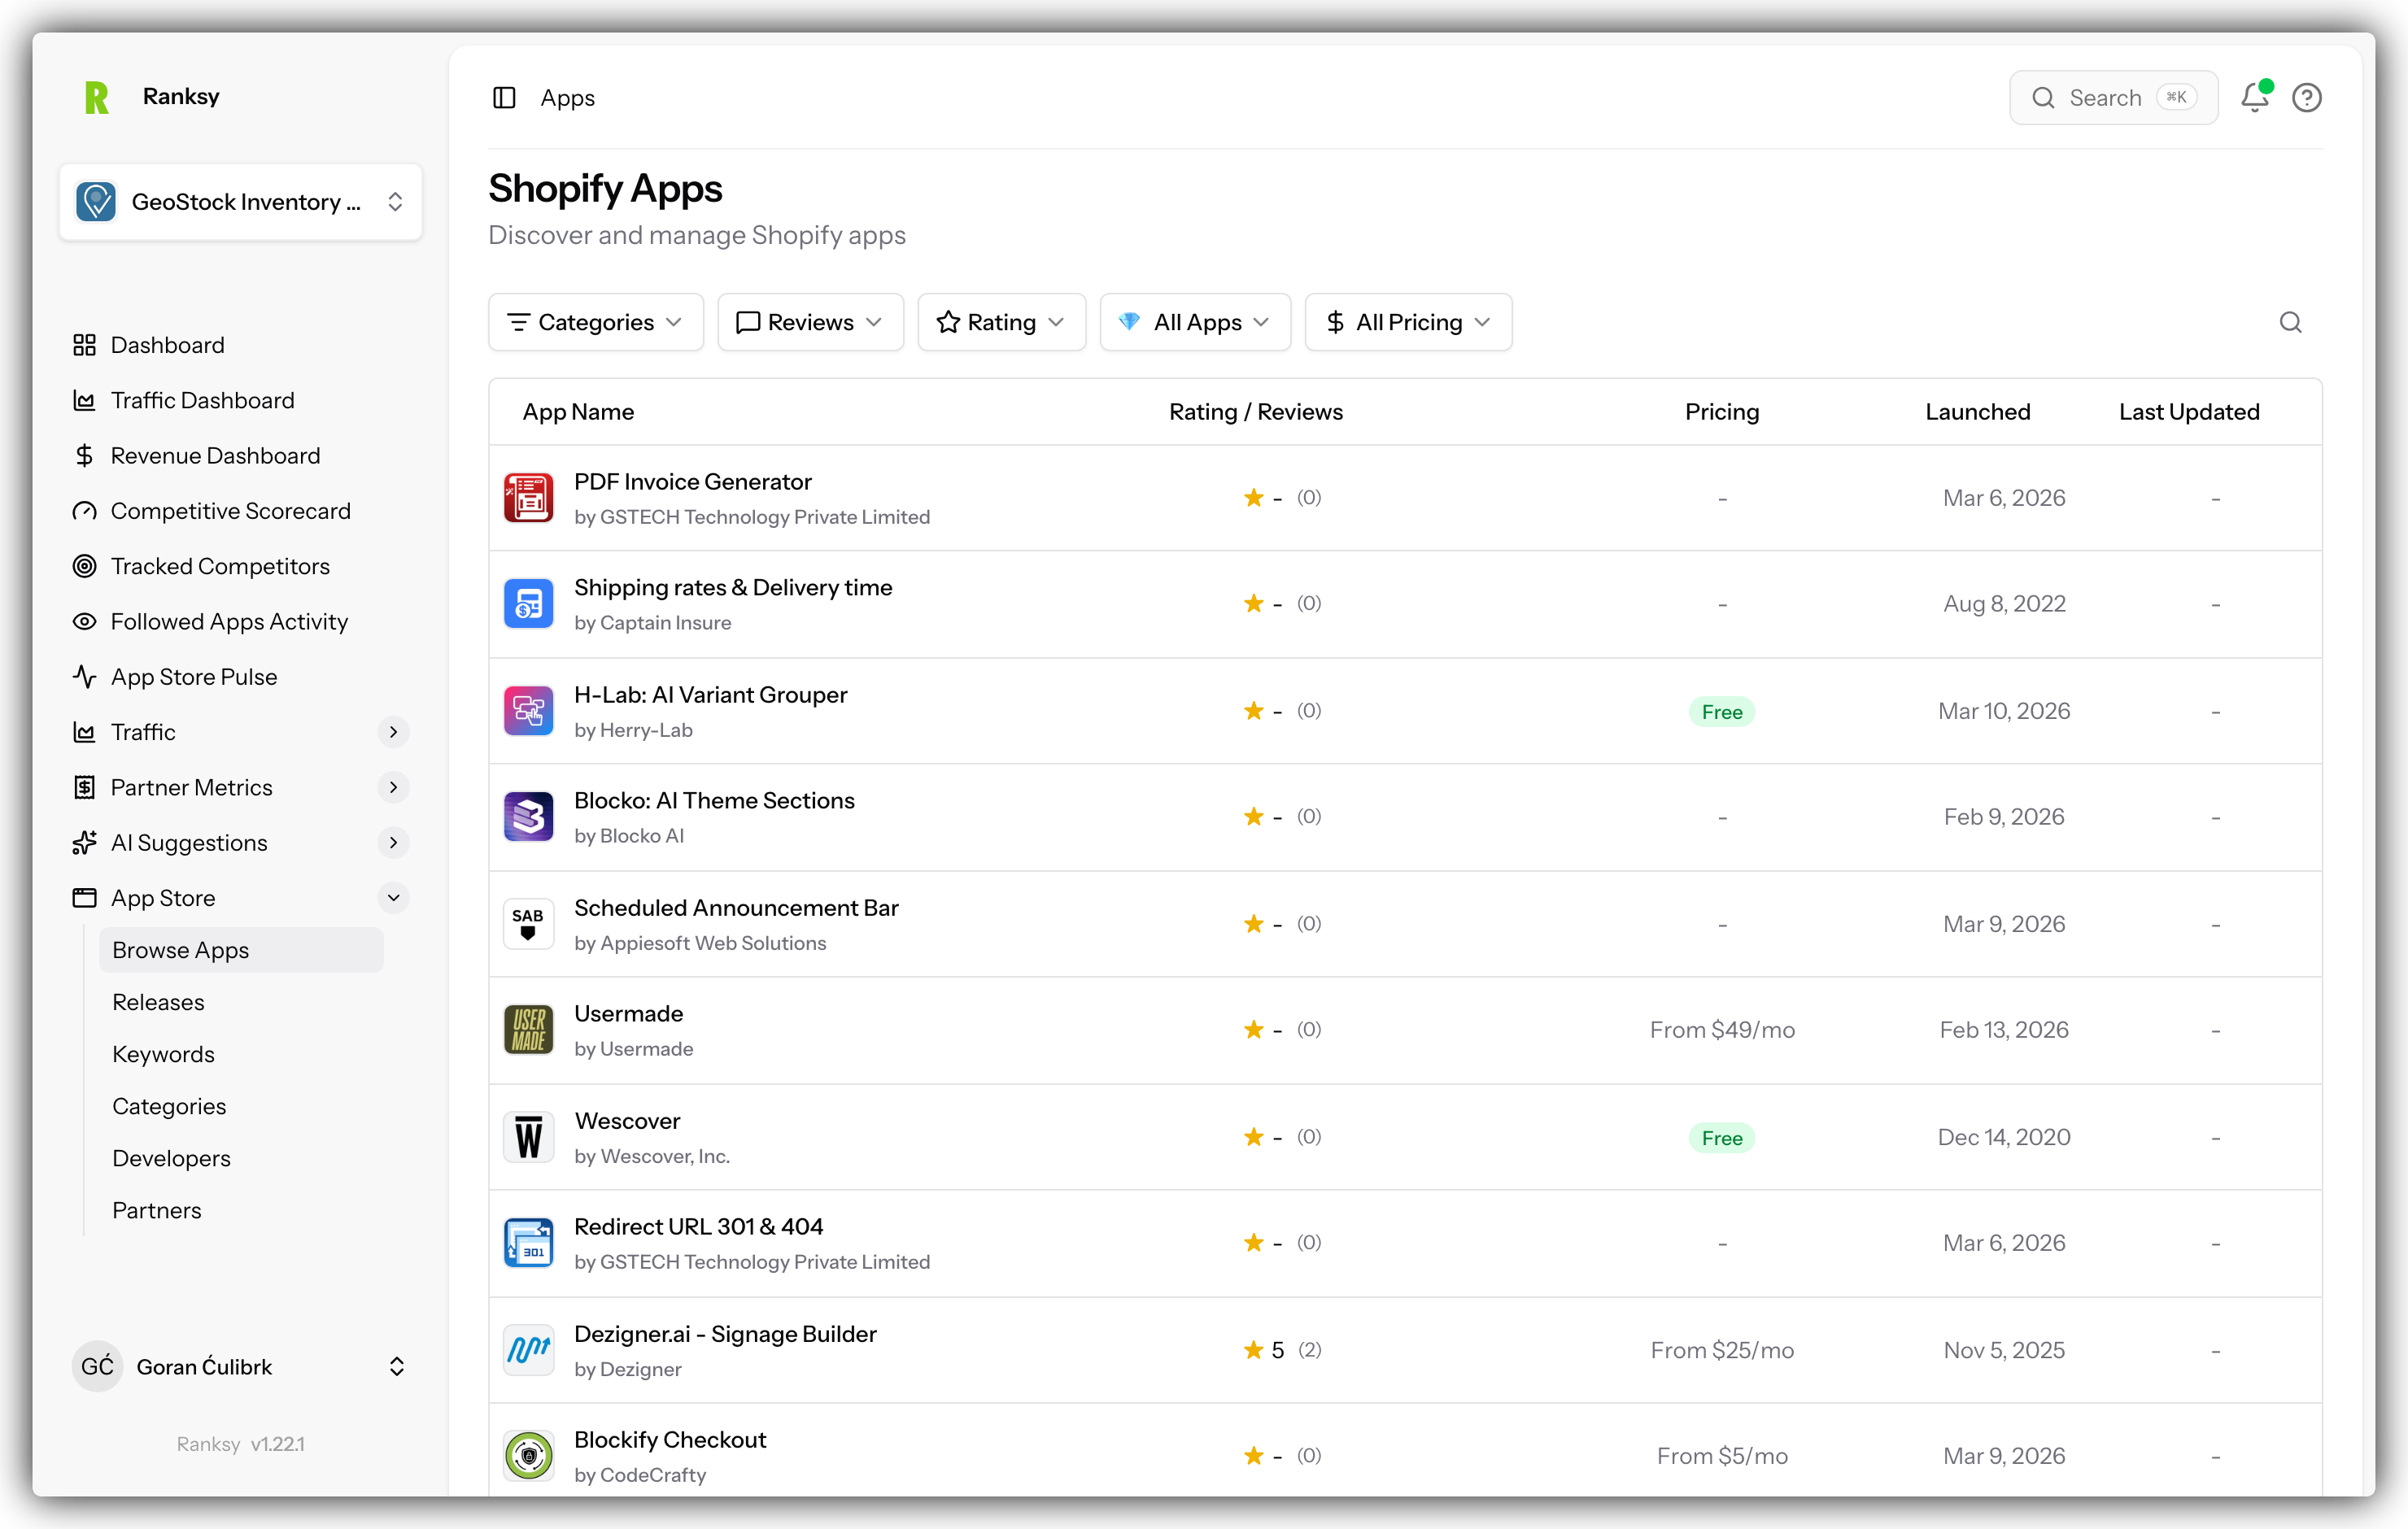Click the AI Suggestions sparkle icon
Viewport: 2408px width, 1529px height.
84,843
